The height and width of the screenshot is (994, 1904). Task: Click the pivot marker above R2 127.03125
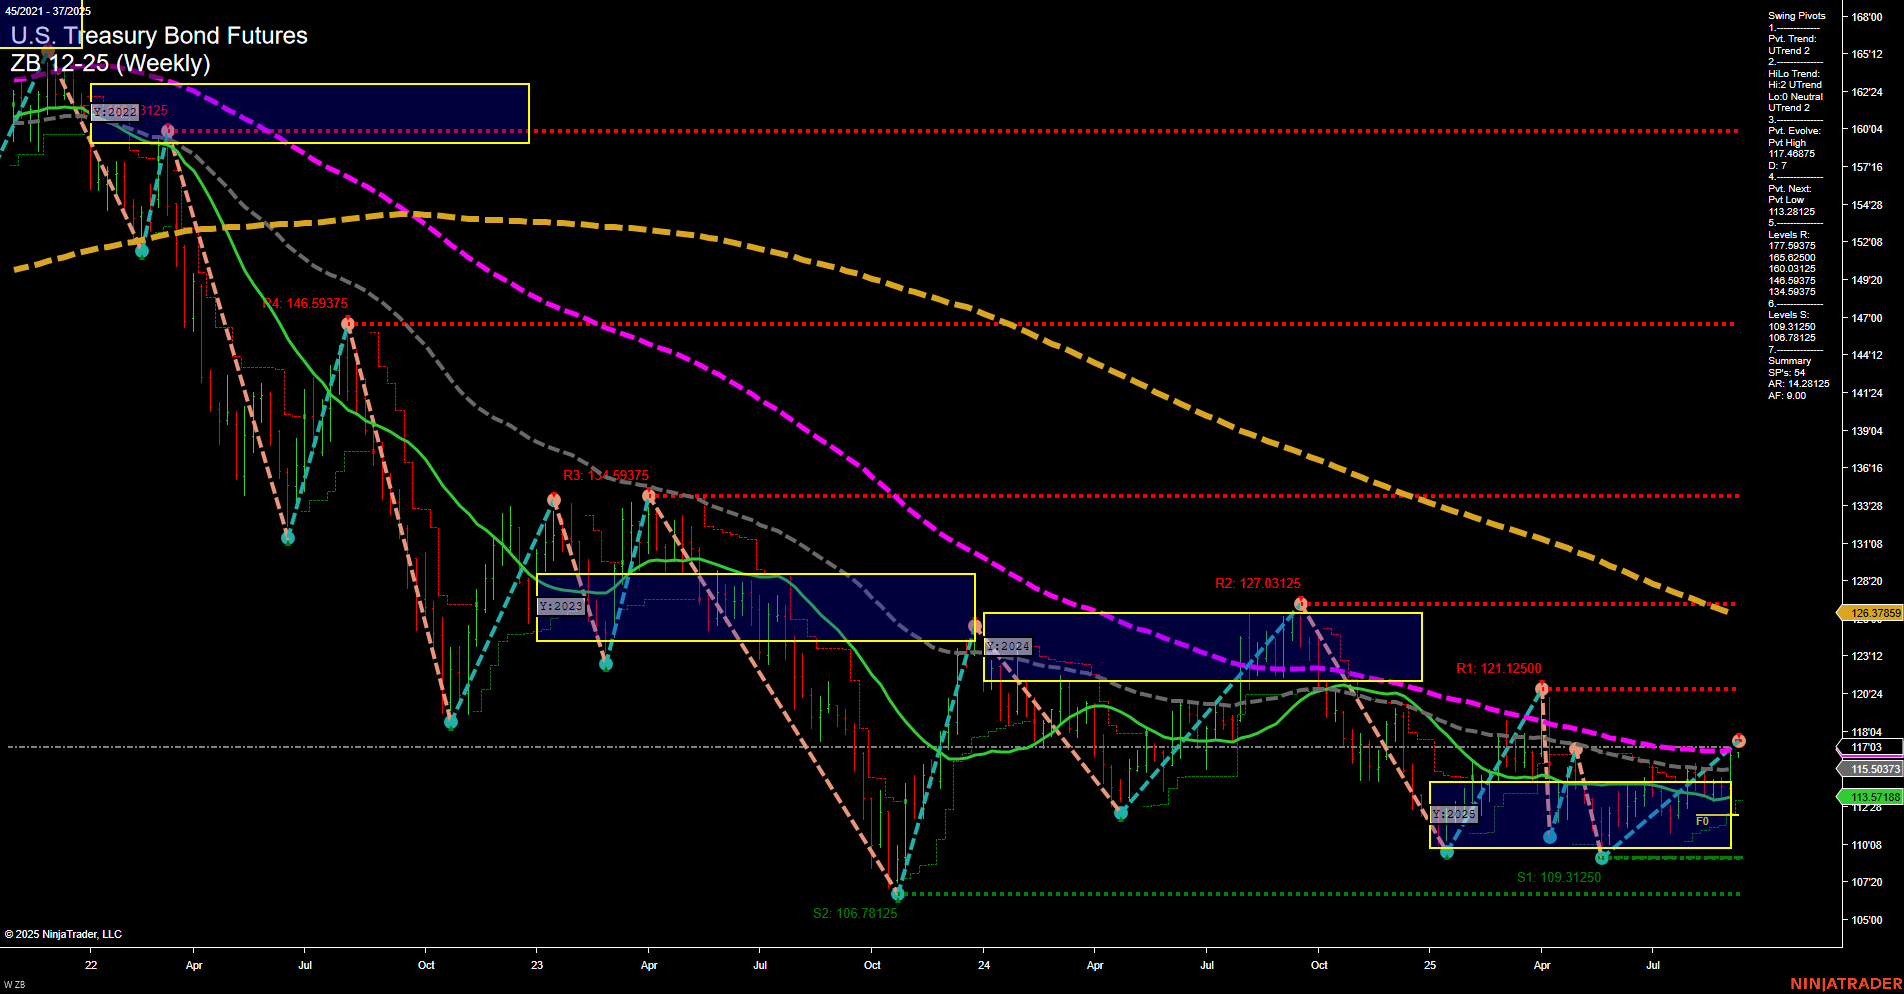click(1301, 603)
